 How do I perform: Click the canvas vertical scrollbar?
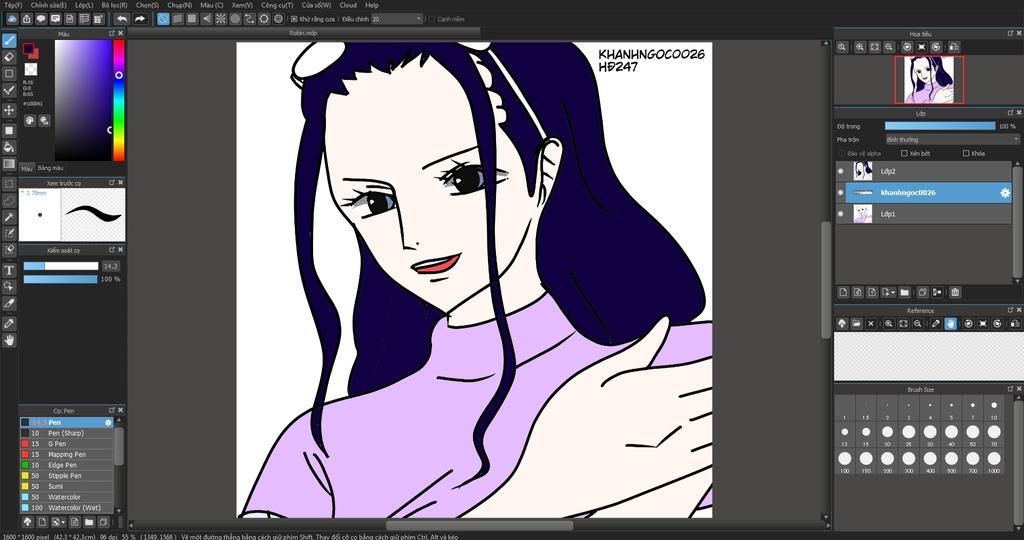pos(825,279)
